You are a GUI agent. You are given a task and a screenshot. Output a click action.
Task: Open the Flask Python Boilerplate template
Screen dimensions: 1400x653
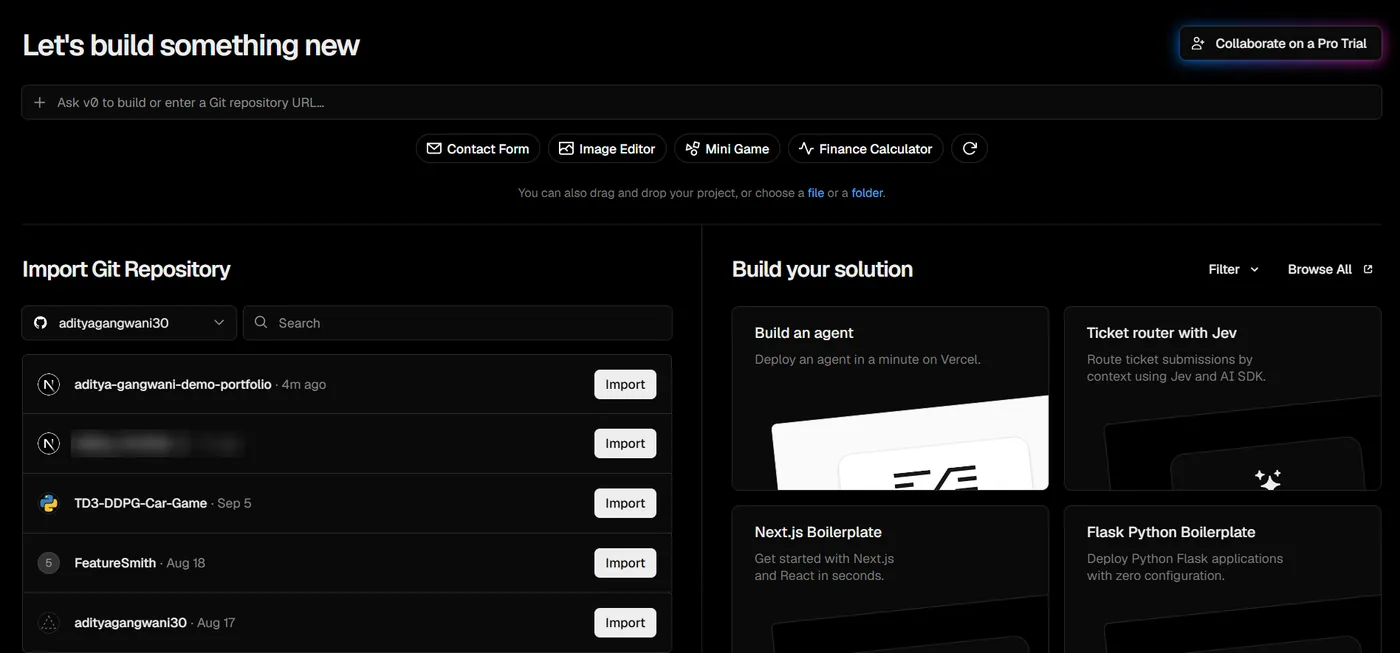click(x=1222, y=579)
